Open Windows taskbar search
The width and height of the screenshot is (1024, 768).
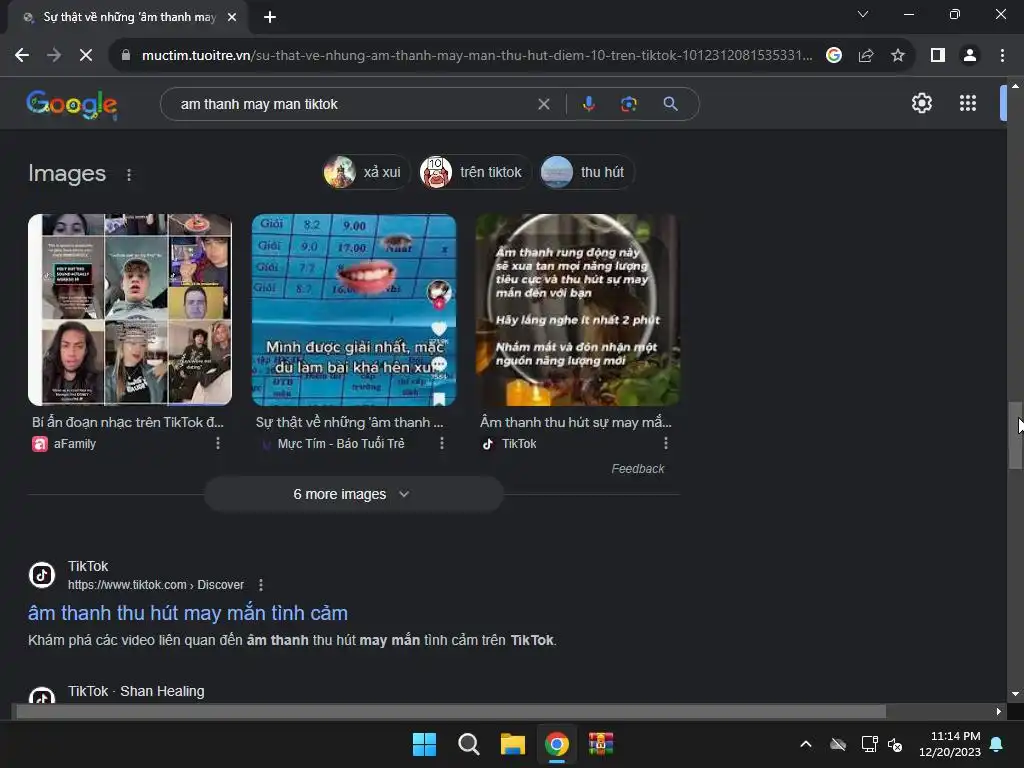[x=468, y=744]
